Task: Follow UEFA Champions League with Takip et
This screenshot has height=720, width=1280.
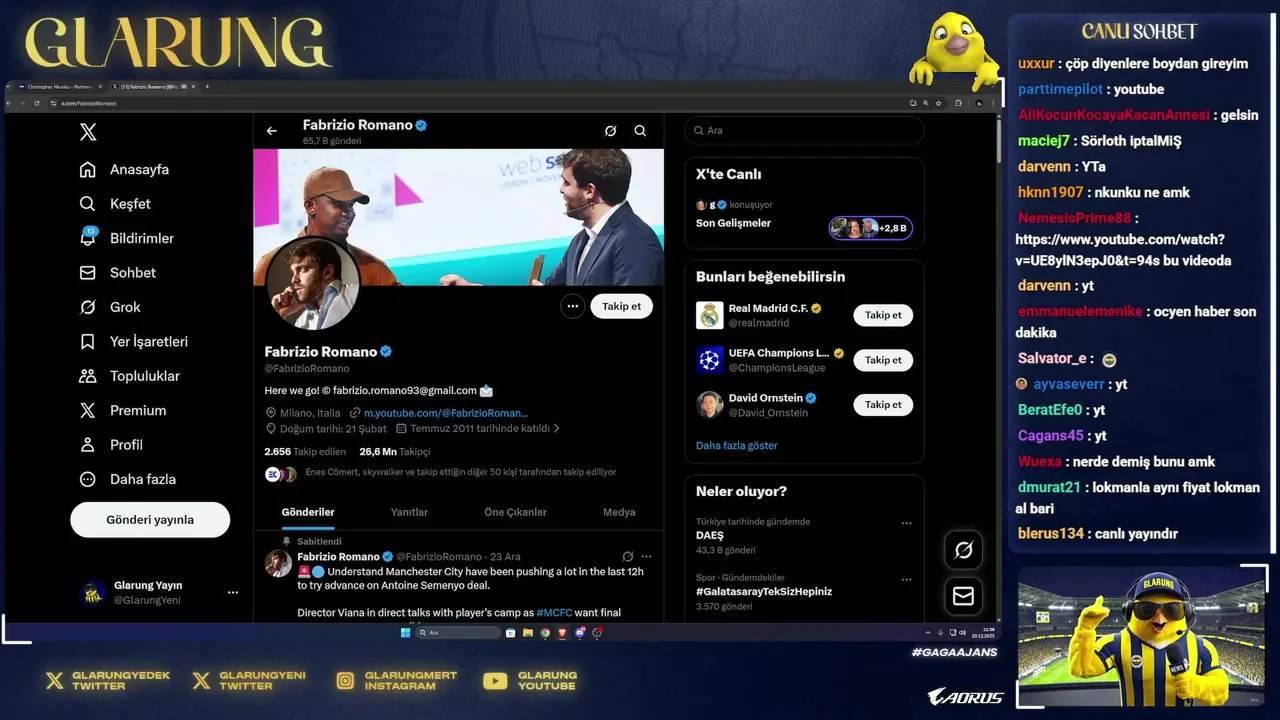Action: pyautogui.click(x=883, y=360)
